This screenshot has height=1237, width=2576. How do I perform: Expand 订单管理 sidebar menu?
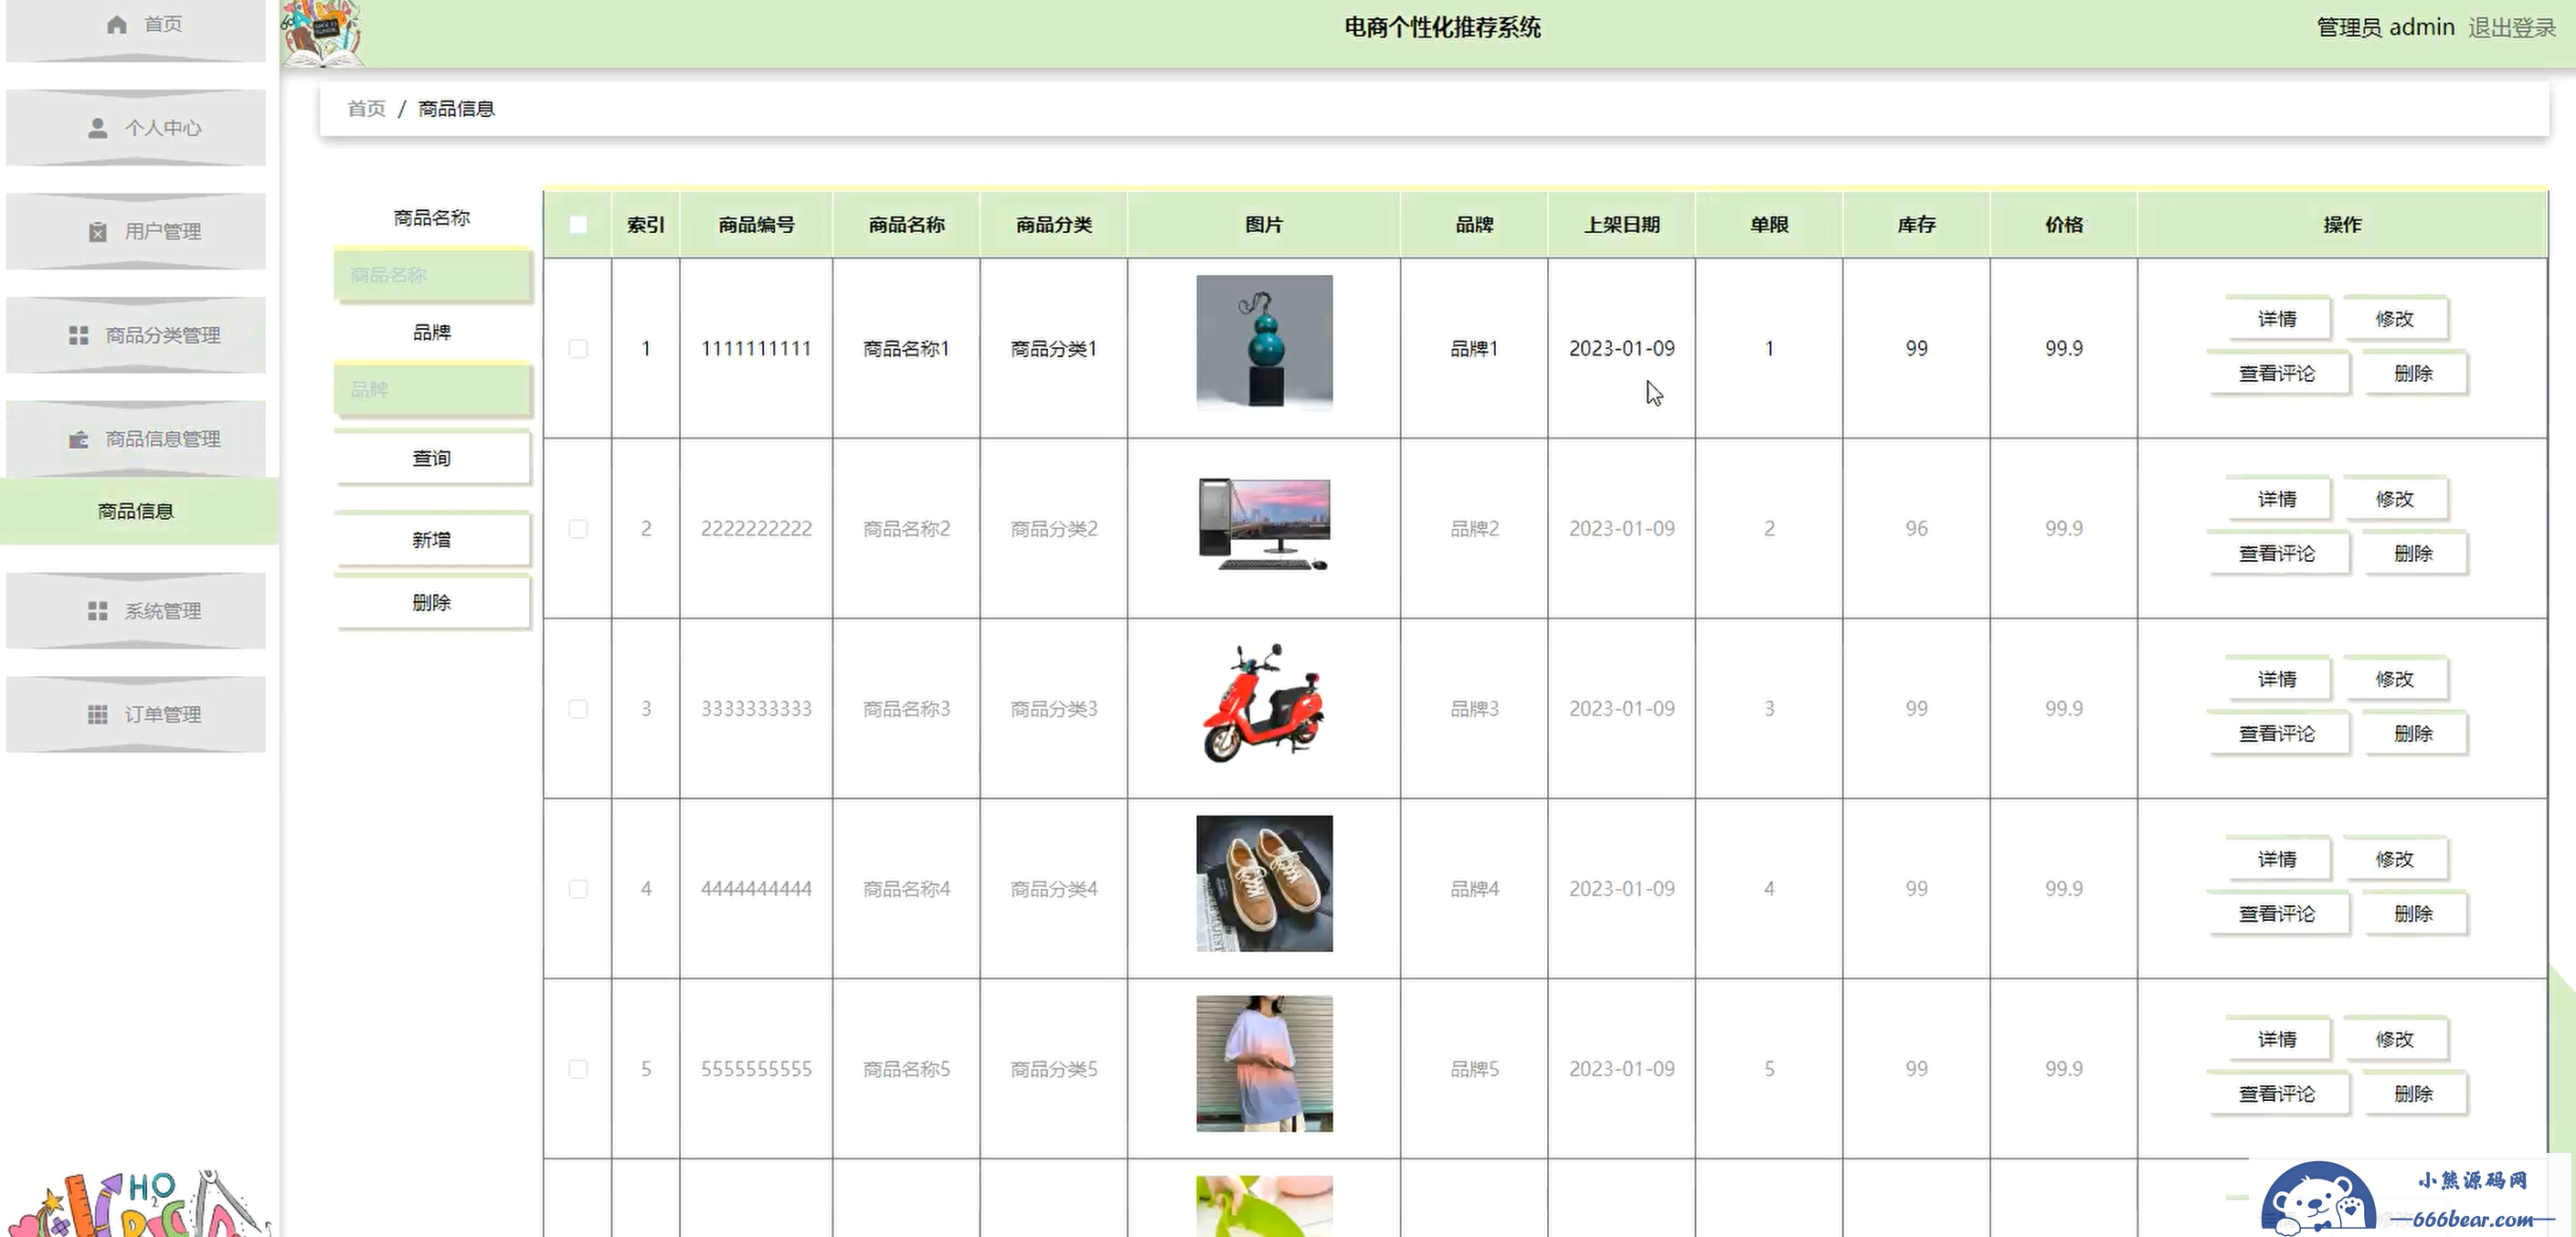point(136,715)
